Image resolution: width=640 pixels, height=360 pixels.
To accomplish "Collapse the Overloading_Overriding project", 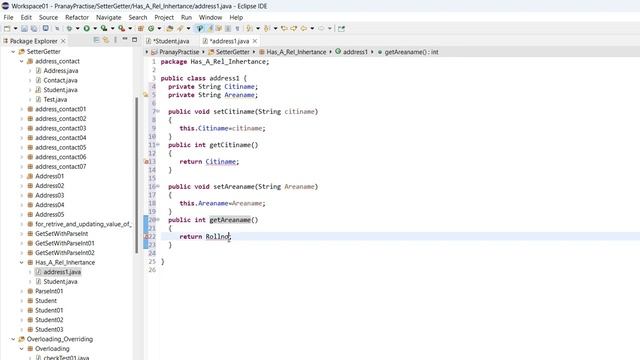I will point(13,339).
